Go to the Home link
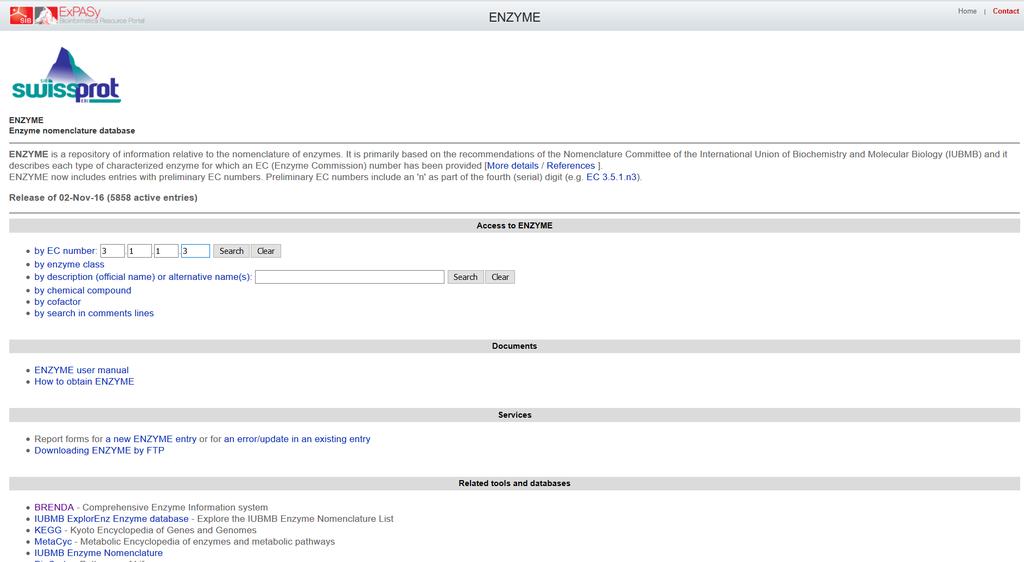This screenshot has width=1024, height=562. pos(967,11)
